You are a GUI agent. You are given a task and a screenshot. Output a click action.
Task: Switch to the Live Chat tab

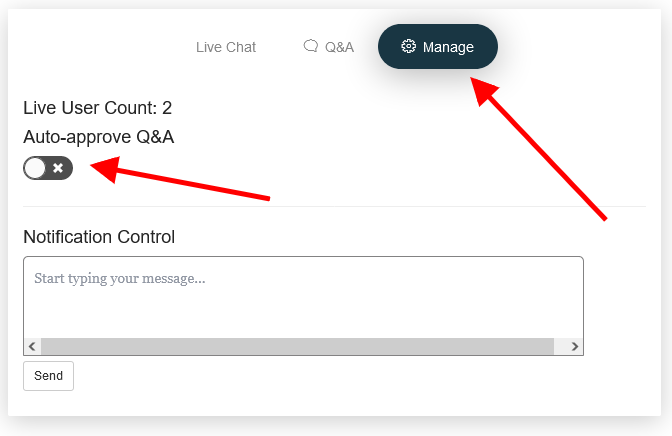226,47
